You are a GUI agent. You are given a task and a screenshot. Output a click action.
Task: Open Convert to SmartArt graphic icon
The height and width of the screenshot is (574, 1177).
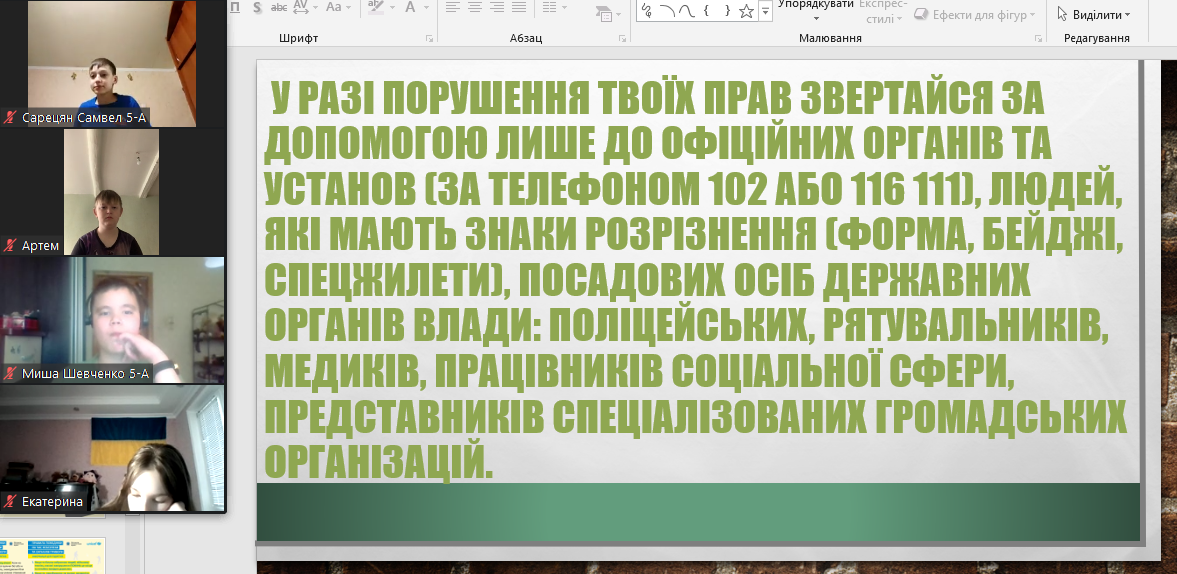click(x=605, y=14)
